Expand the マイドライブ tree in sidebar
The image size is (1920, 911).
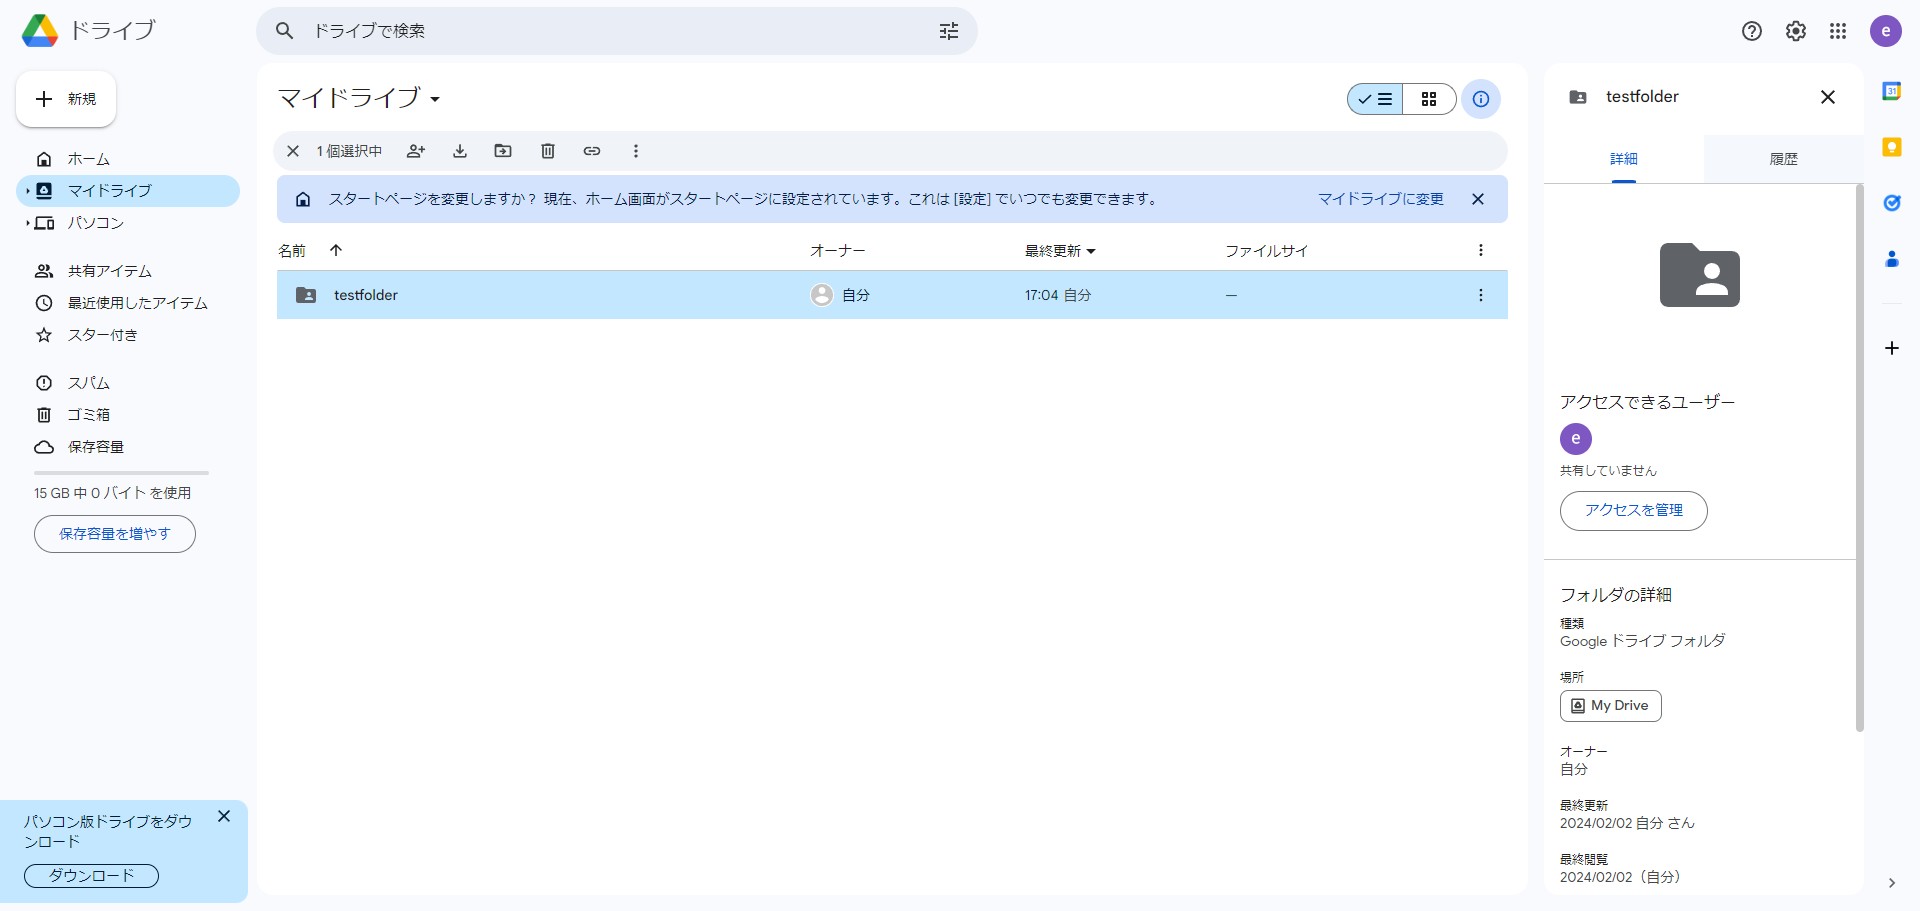click(x=28, y=191)
